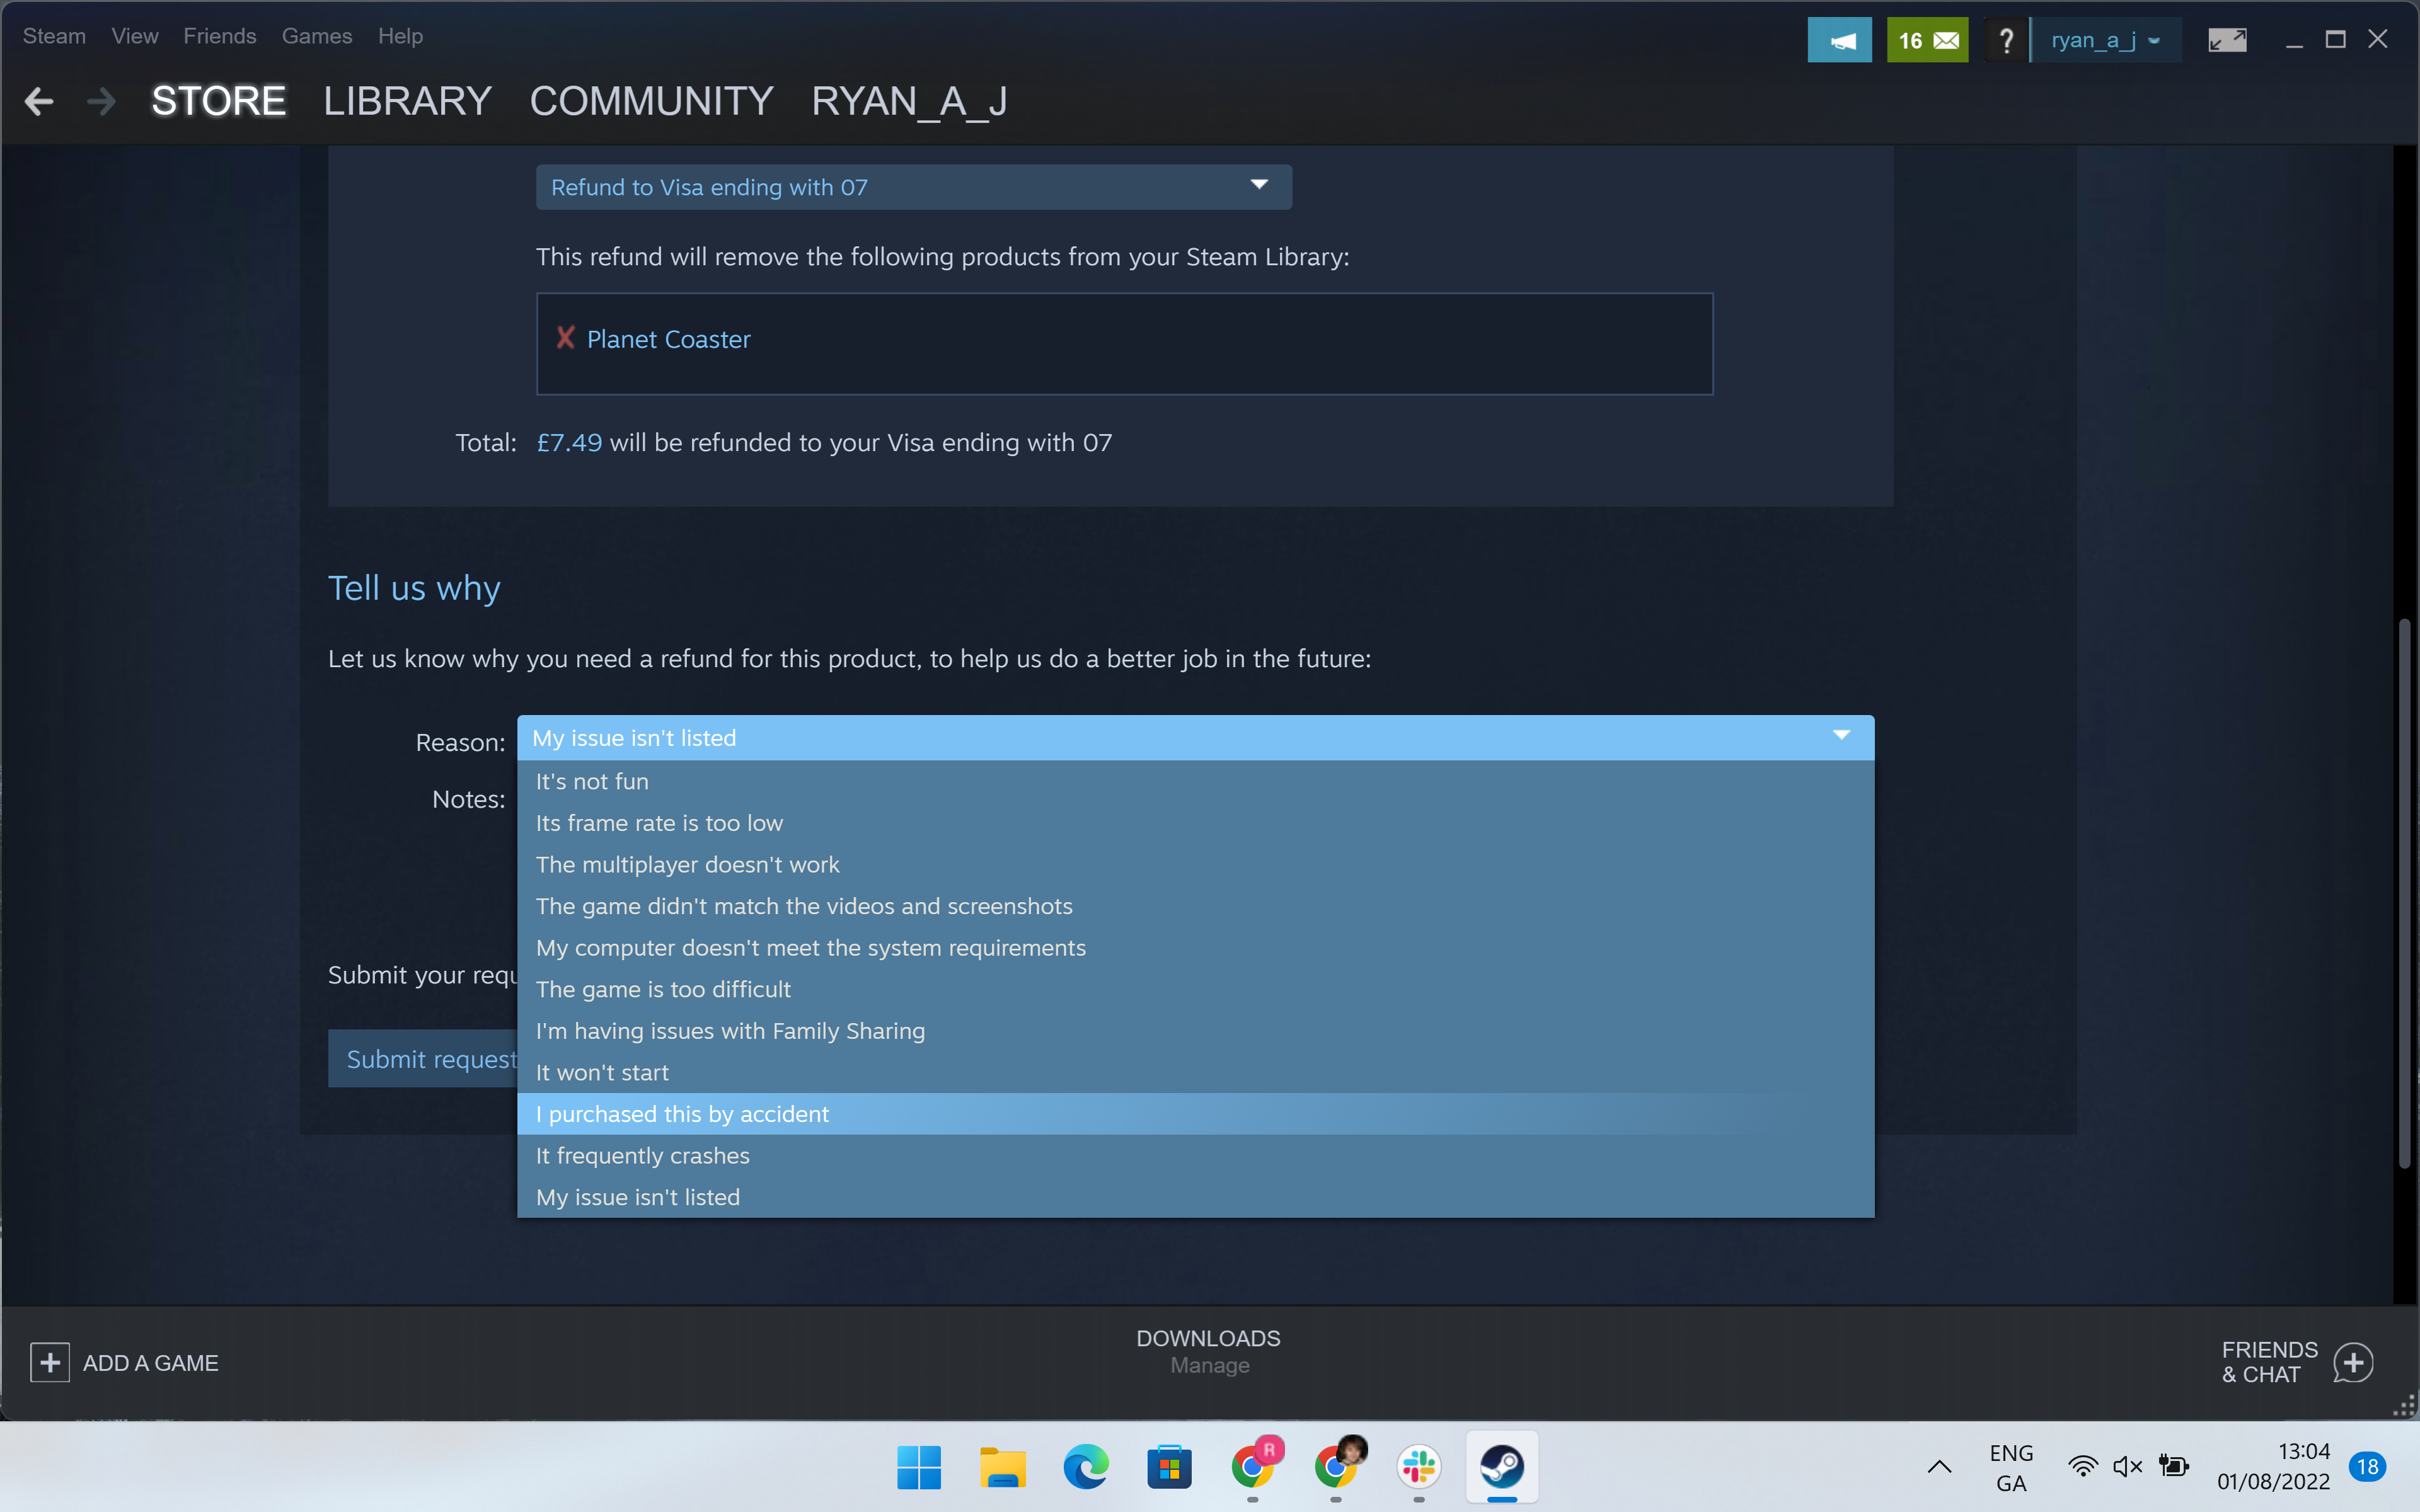The height and width of the screenshot is (1512, 2420).
Task: Click FRIENDS & CHAT label
Action: pos(2269,1362)
